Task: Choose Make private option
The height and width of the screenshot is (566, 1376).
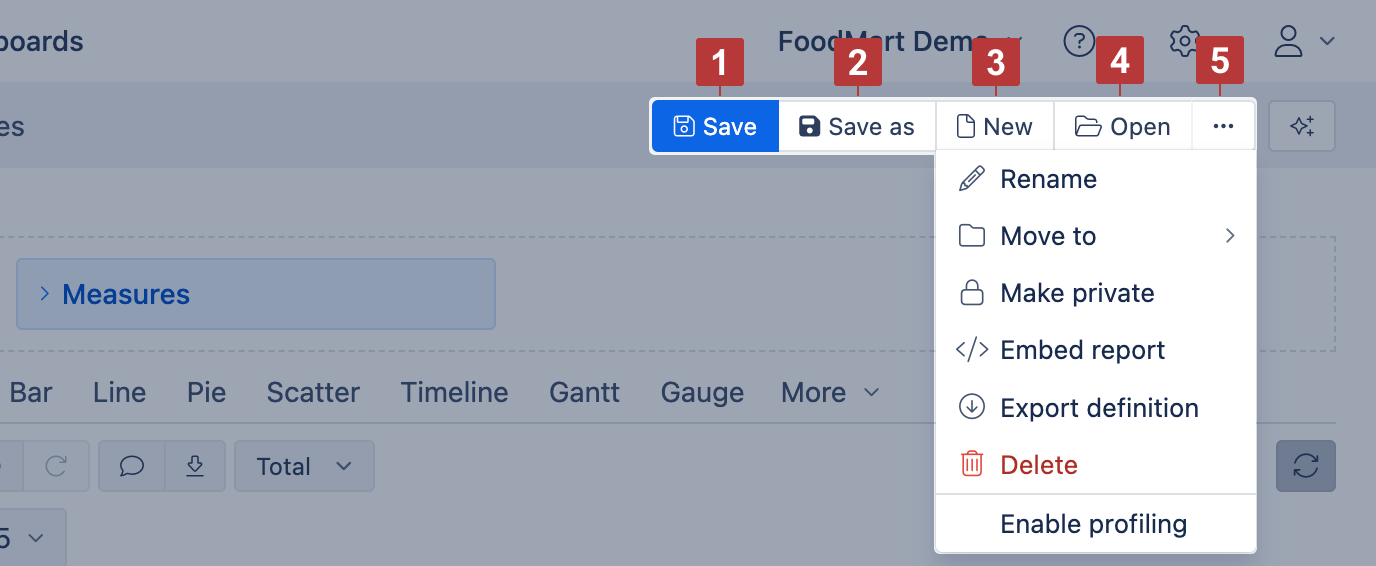Action: [1077, 294]
